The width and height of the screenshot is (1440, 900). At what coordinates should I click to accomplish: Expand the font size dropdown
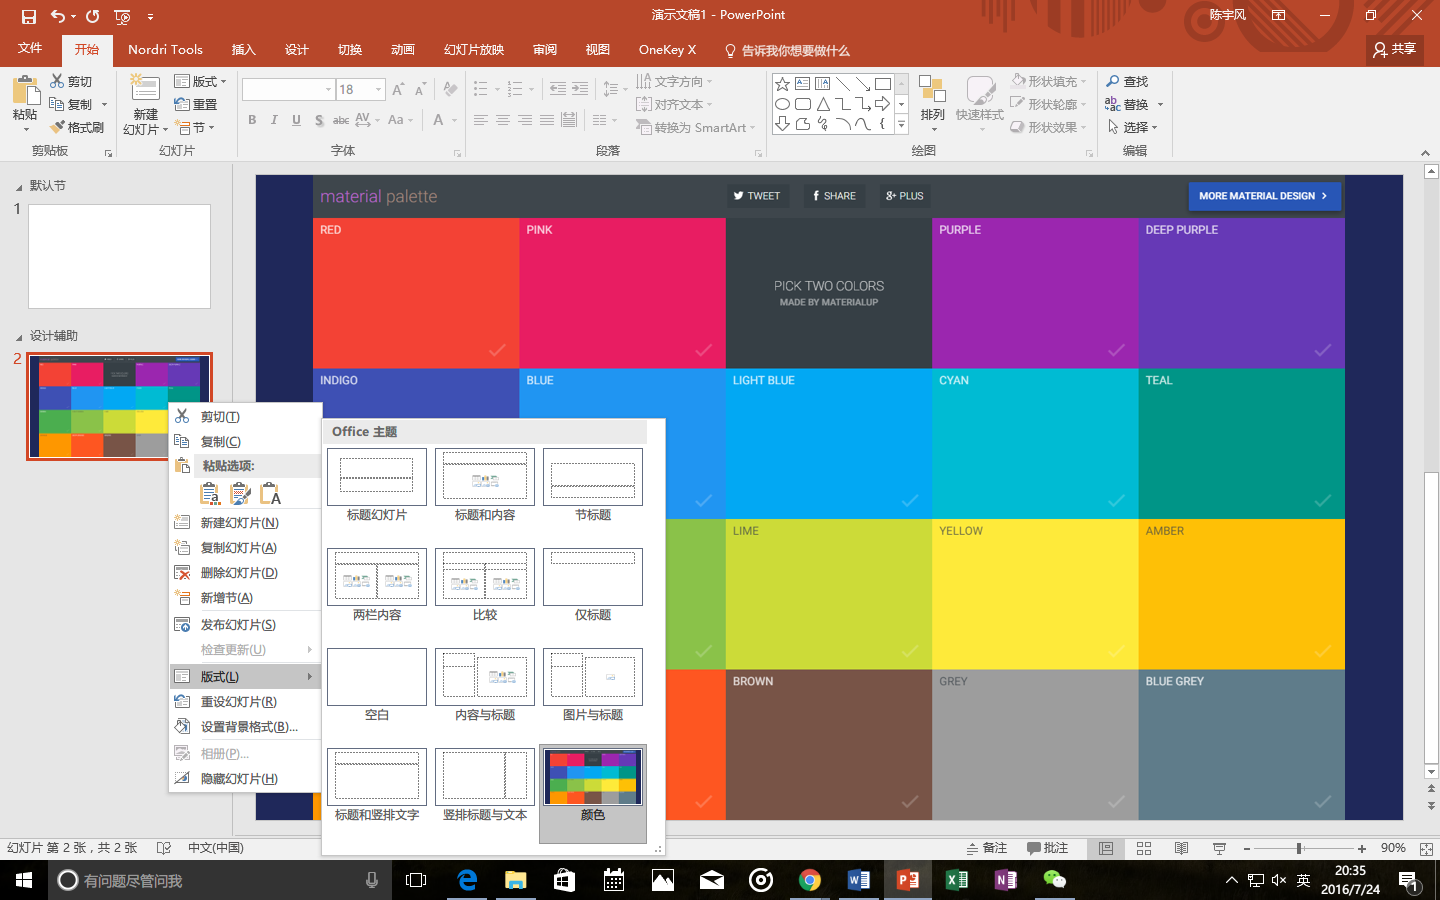(x=379, y=90)
